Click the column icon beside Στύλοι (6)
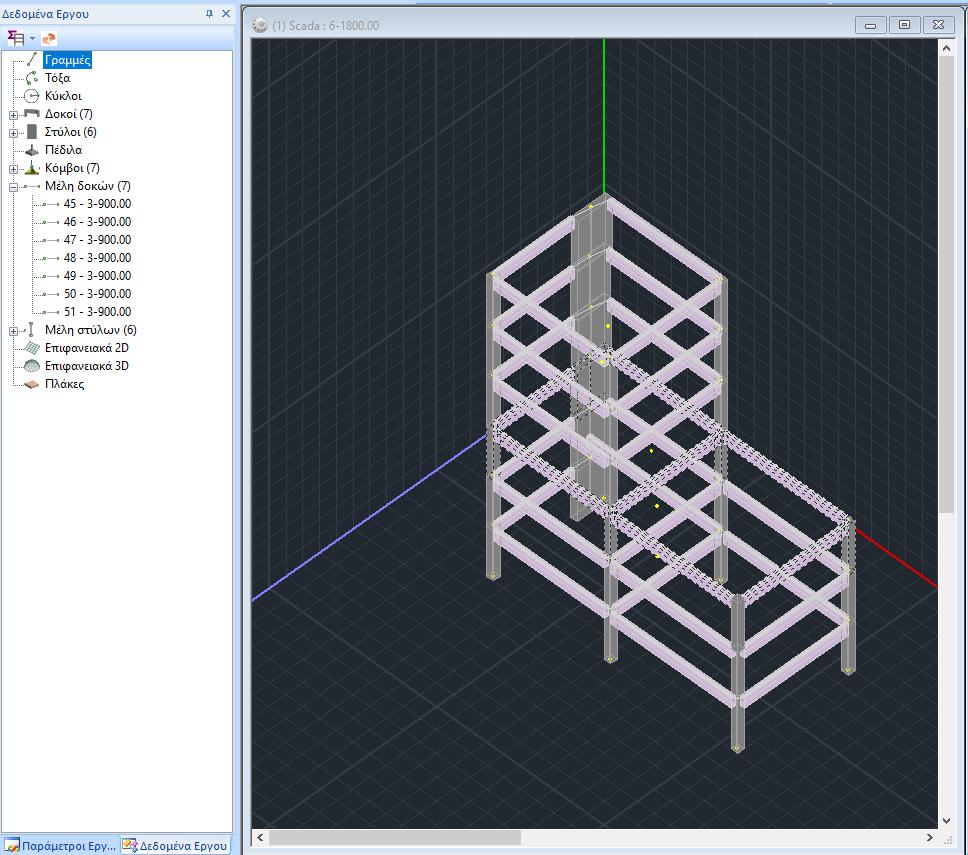Image resolution: width=968 pixels, height=855 pixels. [x=32, y=131]
